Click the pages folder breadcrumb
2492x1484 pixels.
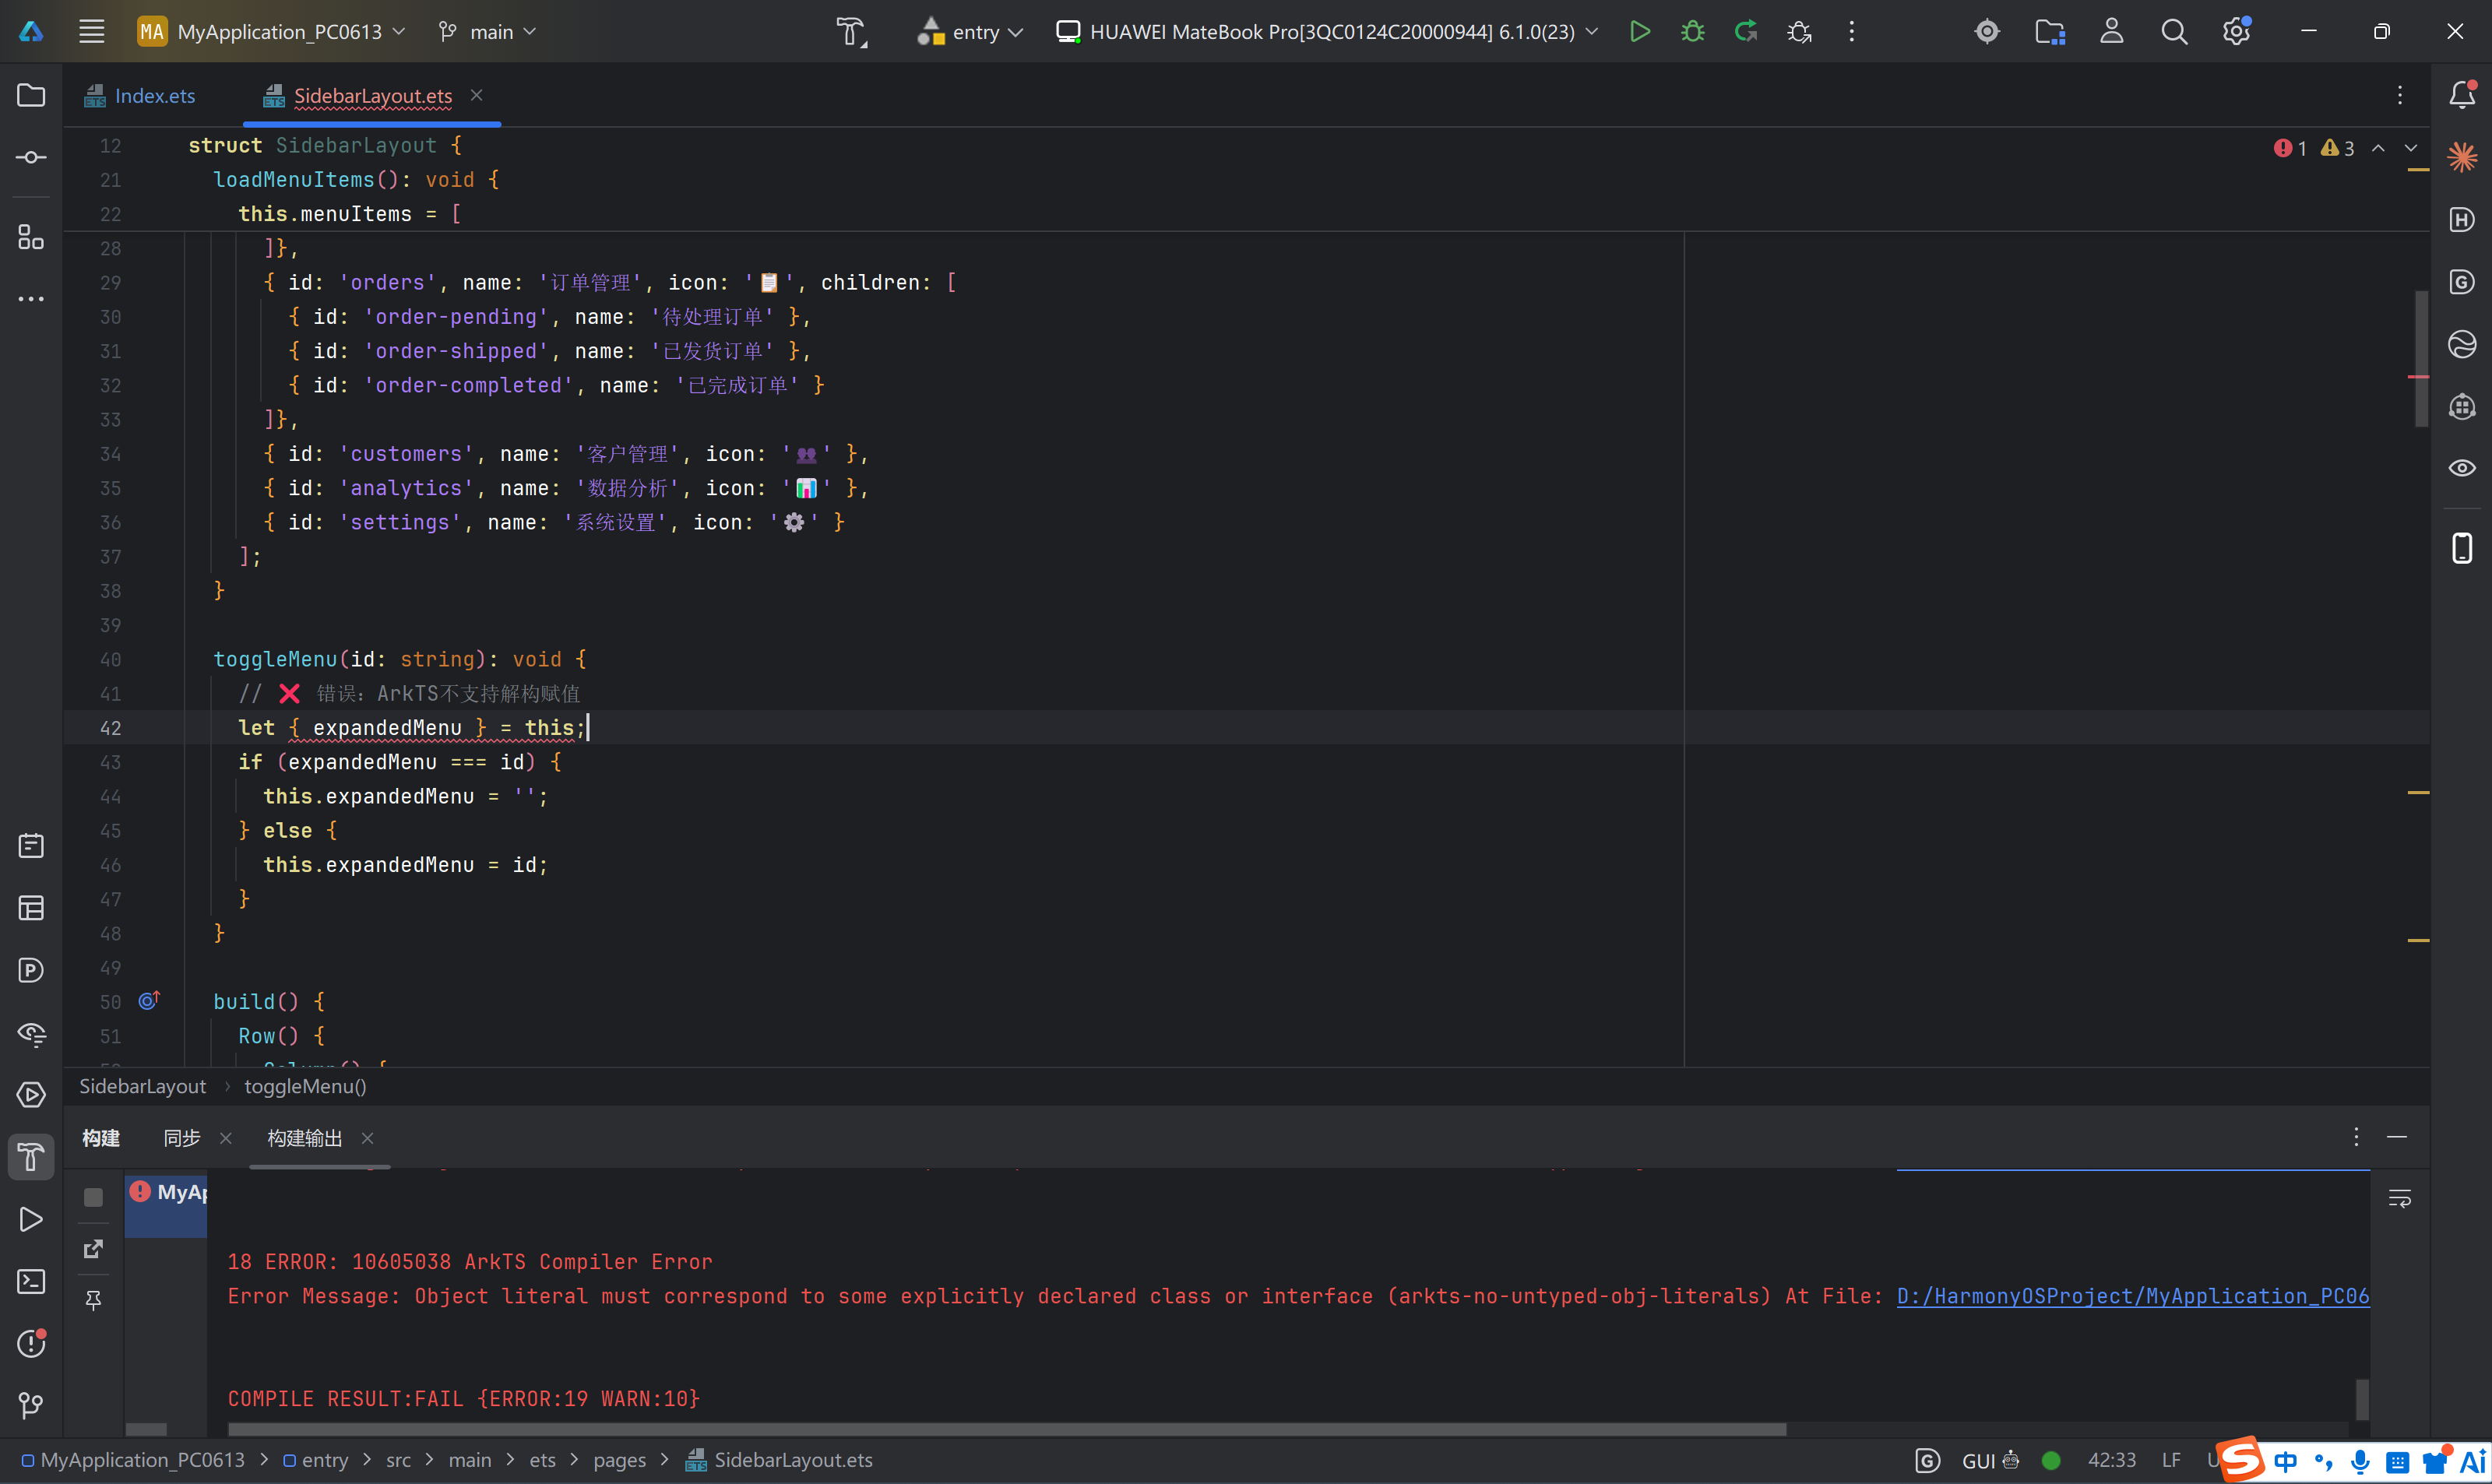(x=620, y=1460)
